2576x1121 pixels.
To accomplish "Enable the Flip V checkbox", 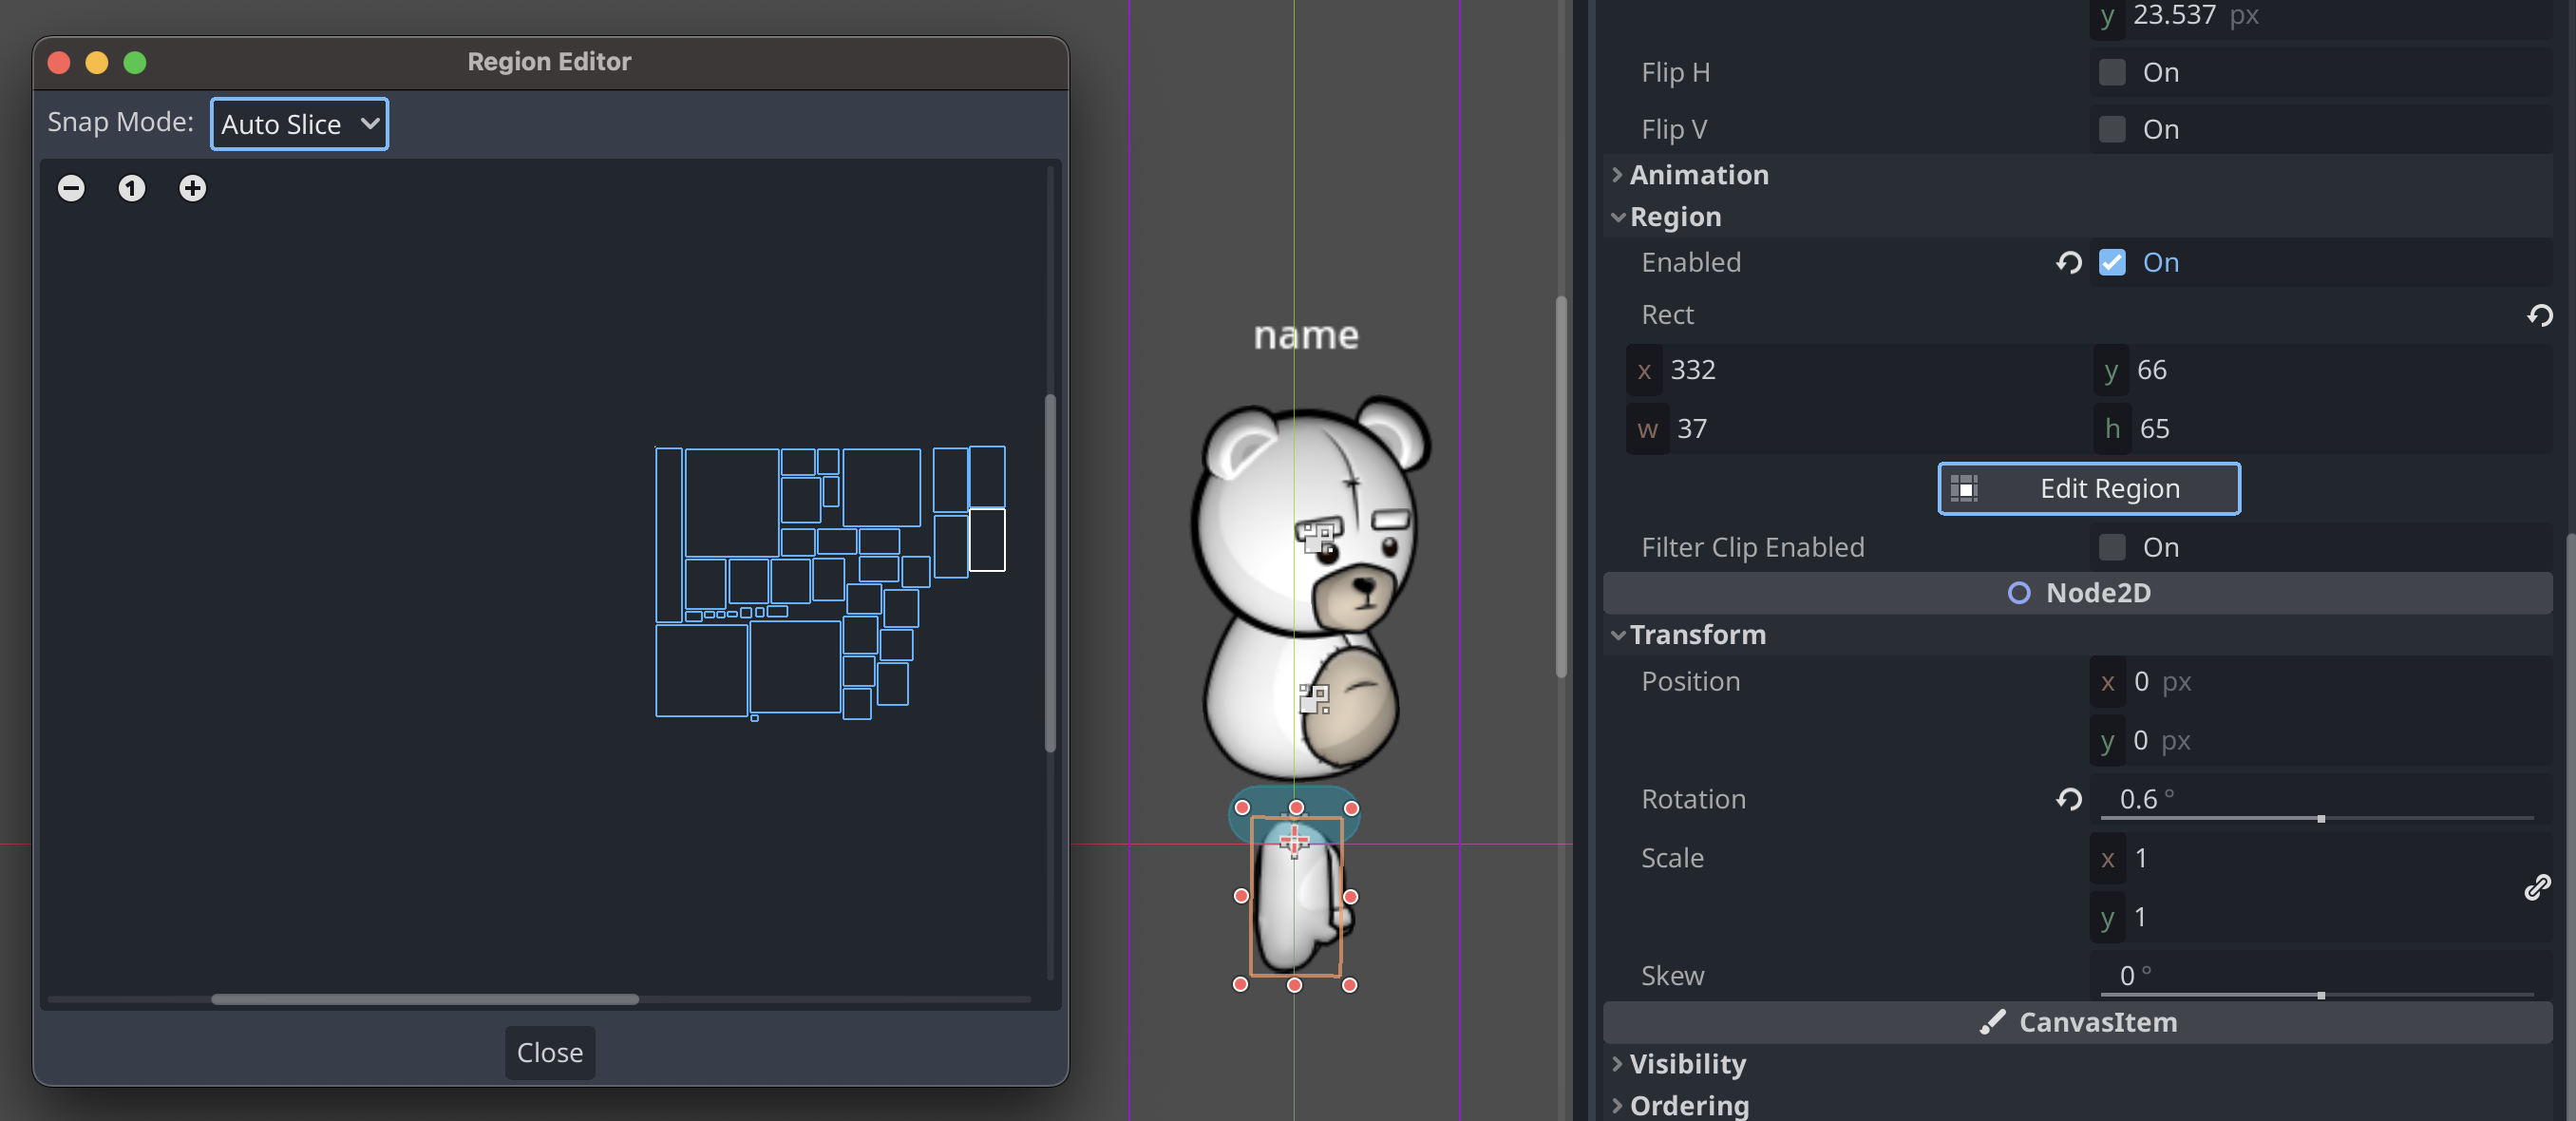I will pos(2112,128).
